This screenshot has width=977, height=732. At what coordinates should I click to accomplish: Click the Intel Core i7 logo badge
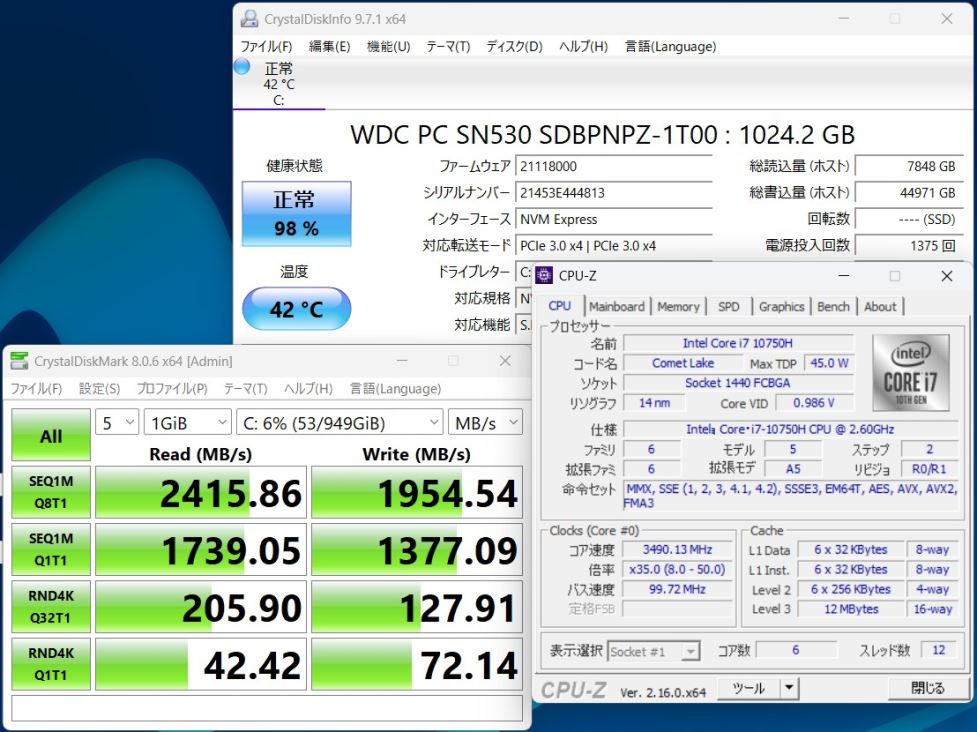point(910,373)
